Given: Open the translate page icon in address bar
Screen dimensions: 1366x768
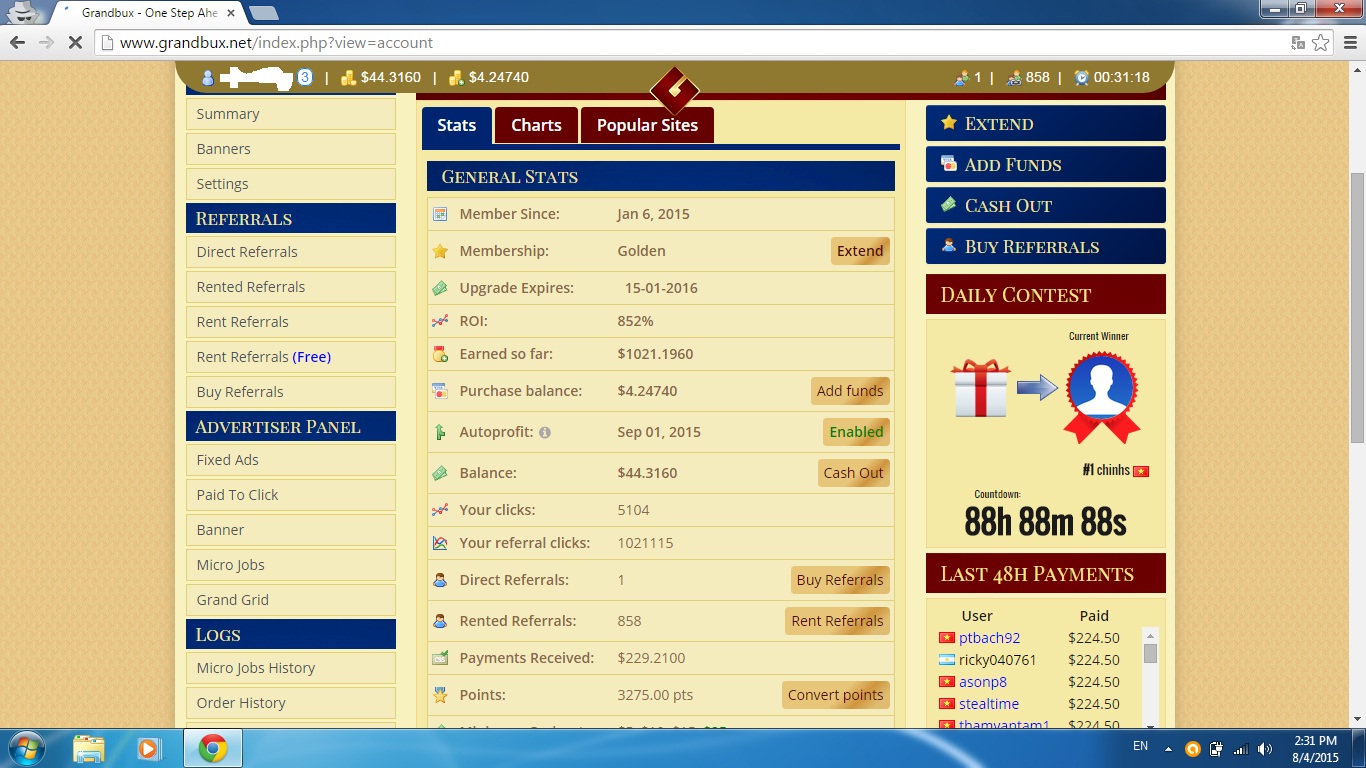Looking at the screenshot, I should pyautogui.click(x=1298, y=43).
